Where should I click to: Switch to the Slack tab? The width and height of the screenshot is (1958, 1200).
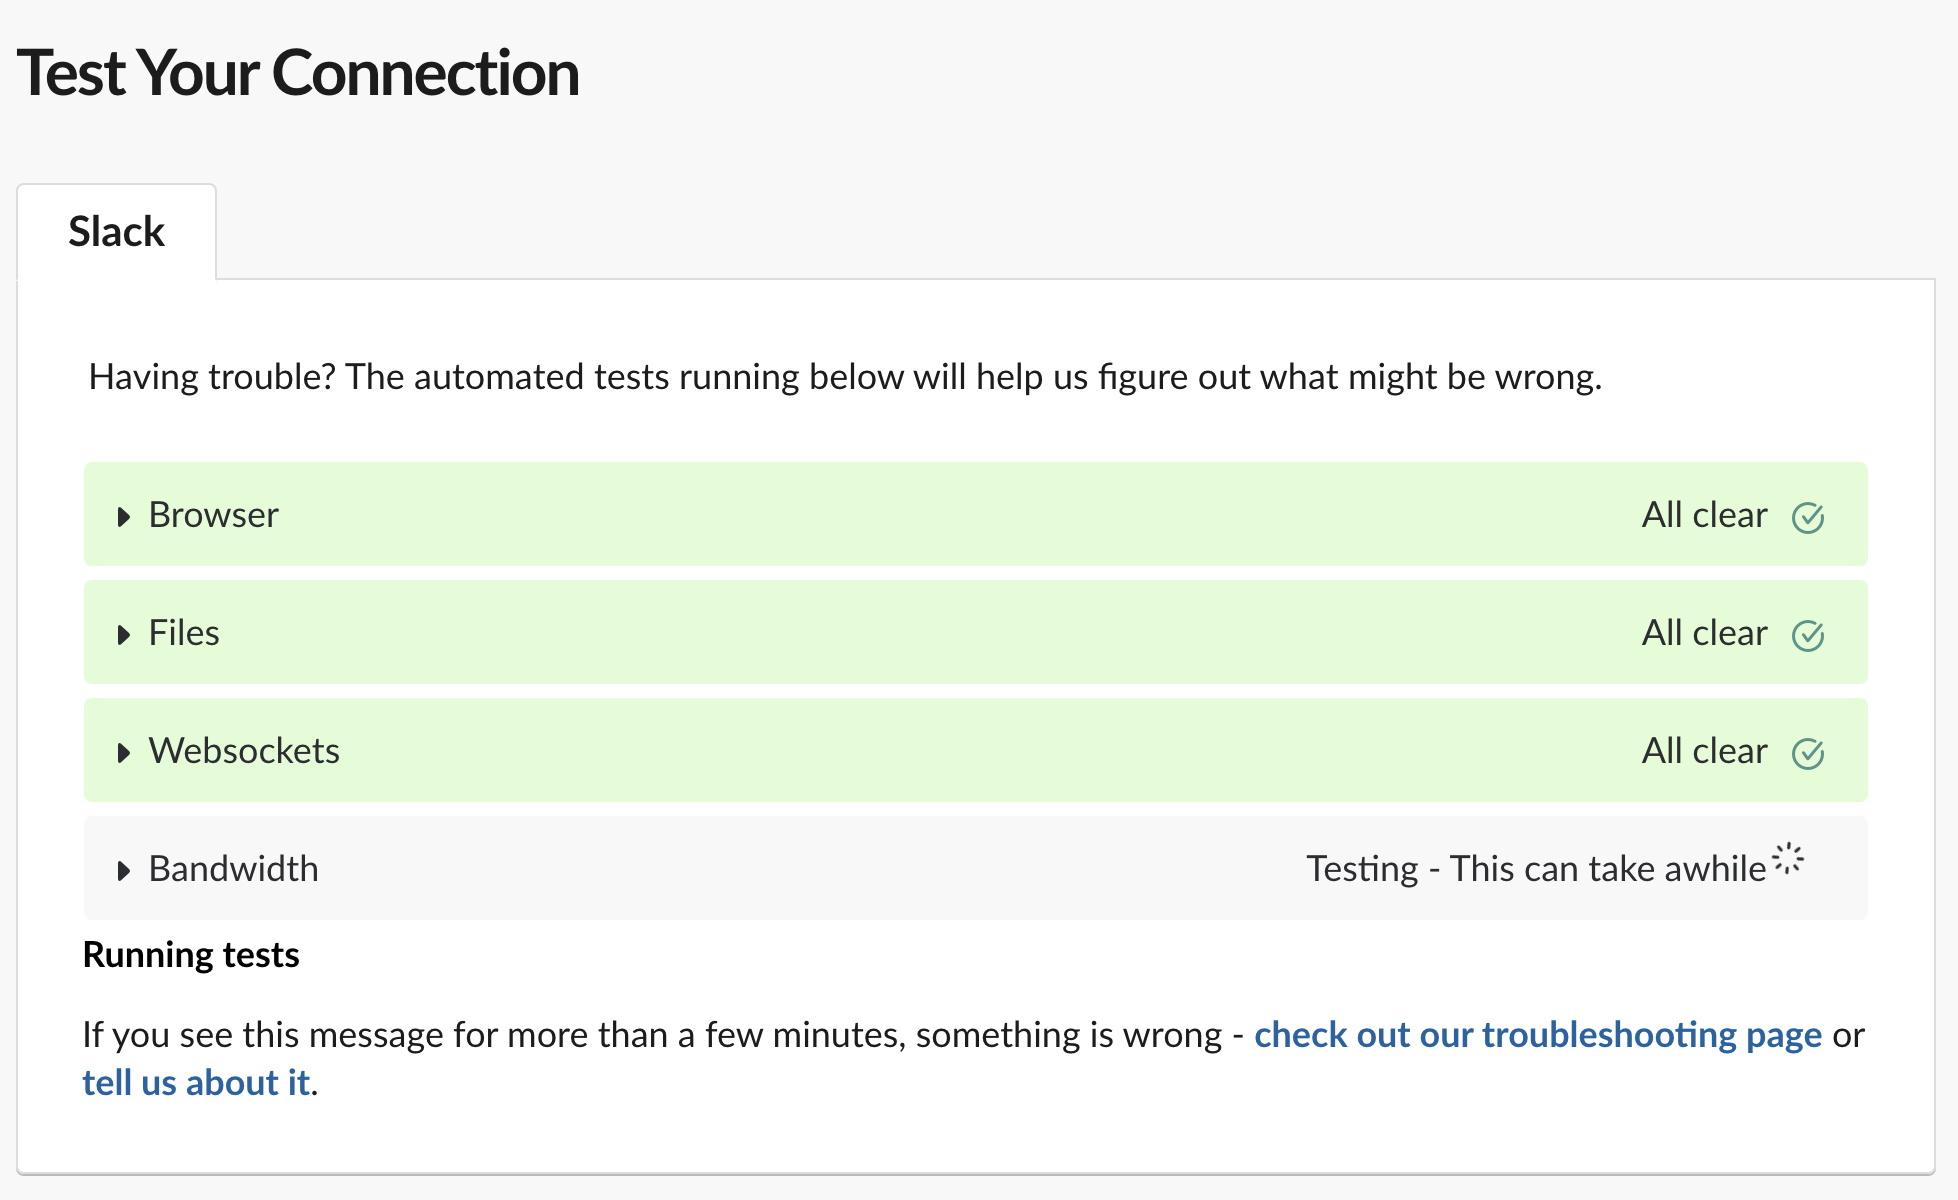tap(116, 230)
